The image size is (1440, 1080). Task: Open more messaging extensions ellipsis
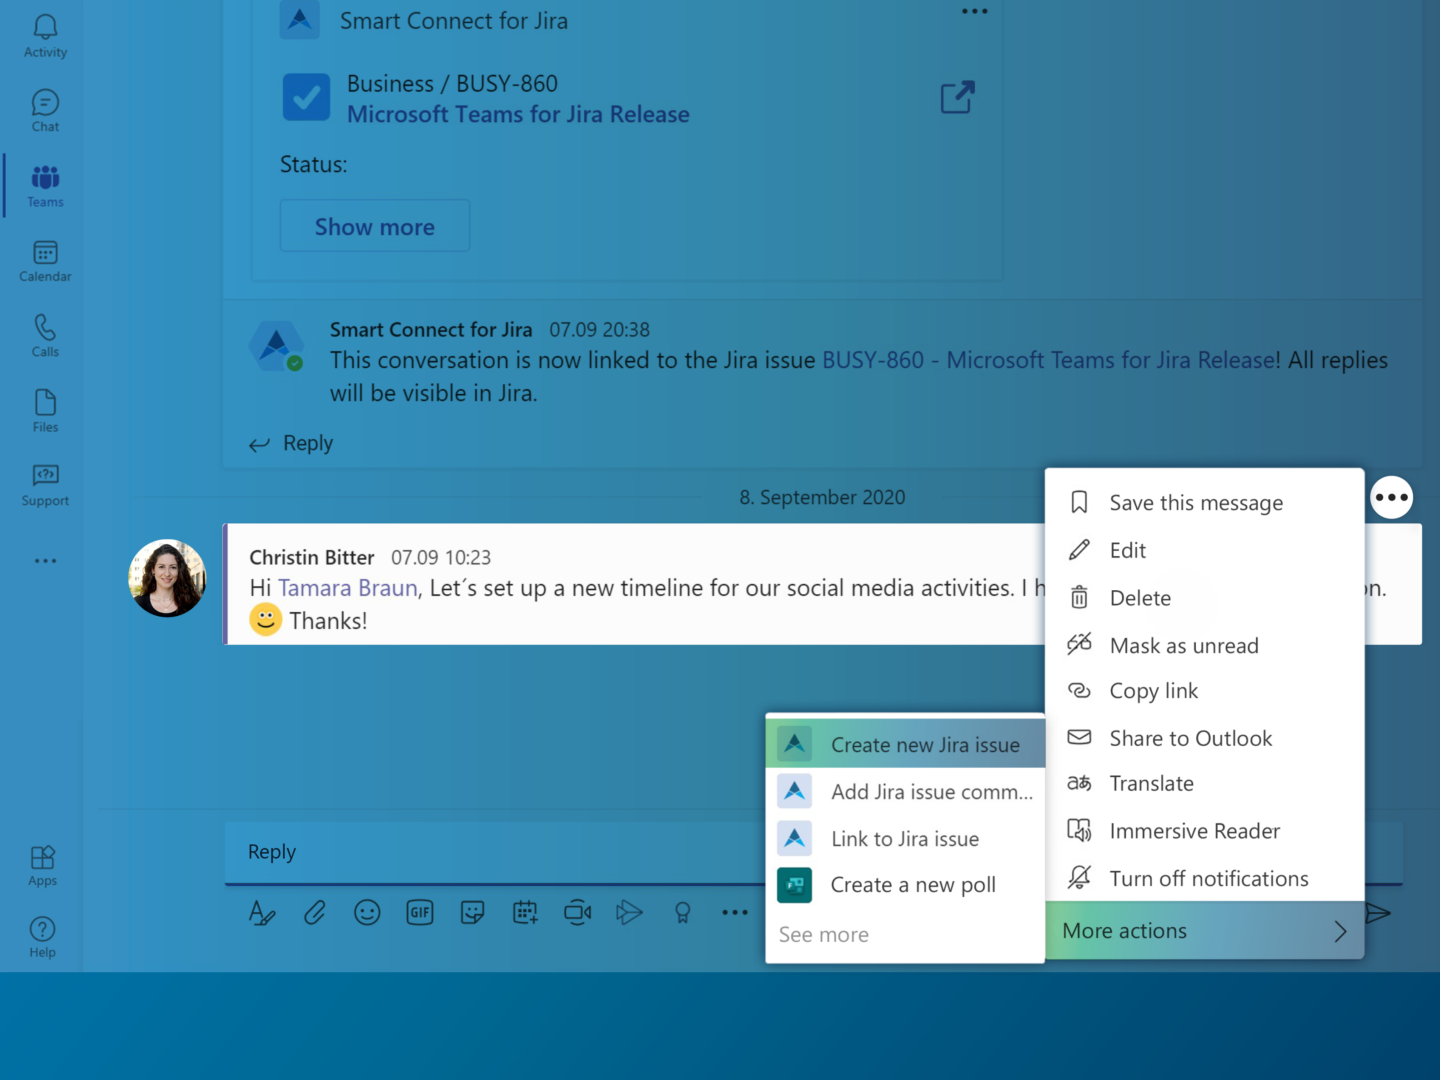(x=735, y=912)
